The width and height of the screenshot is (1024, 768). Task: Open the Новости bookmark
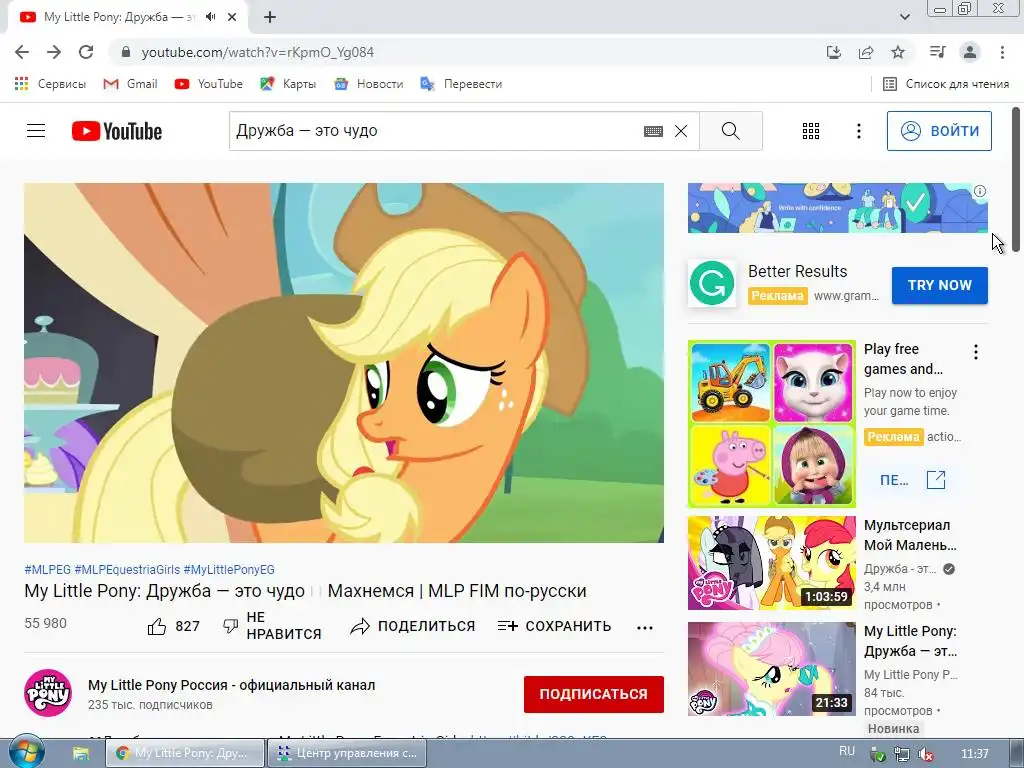click(369, 84)
